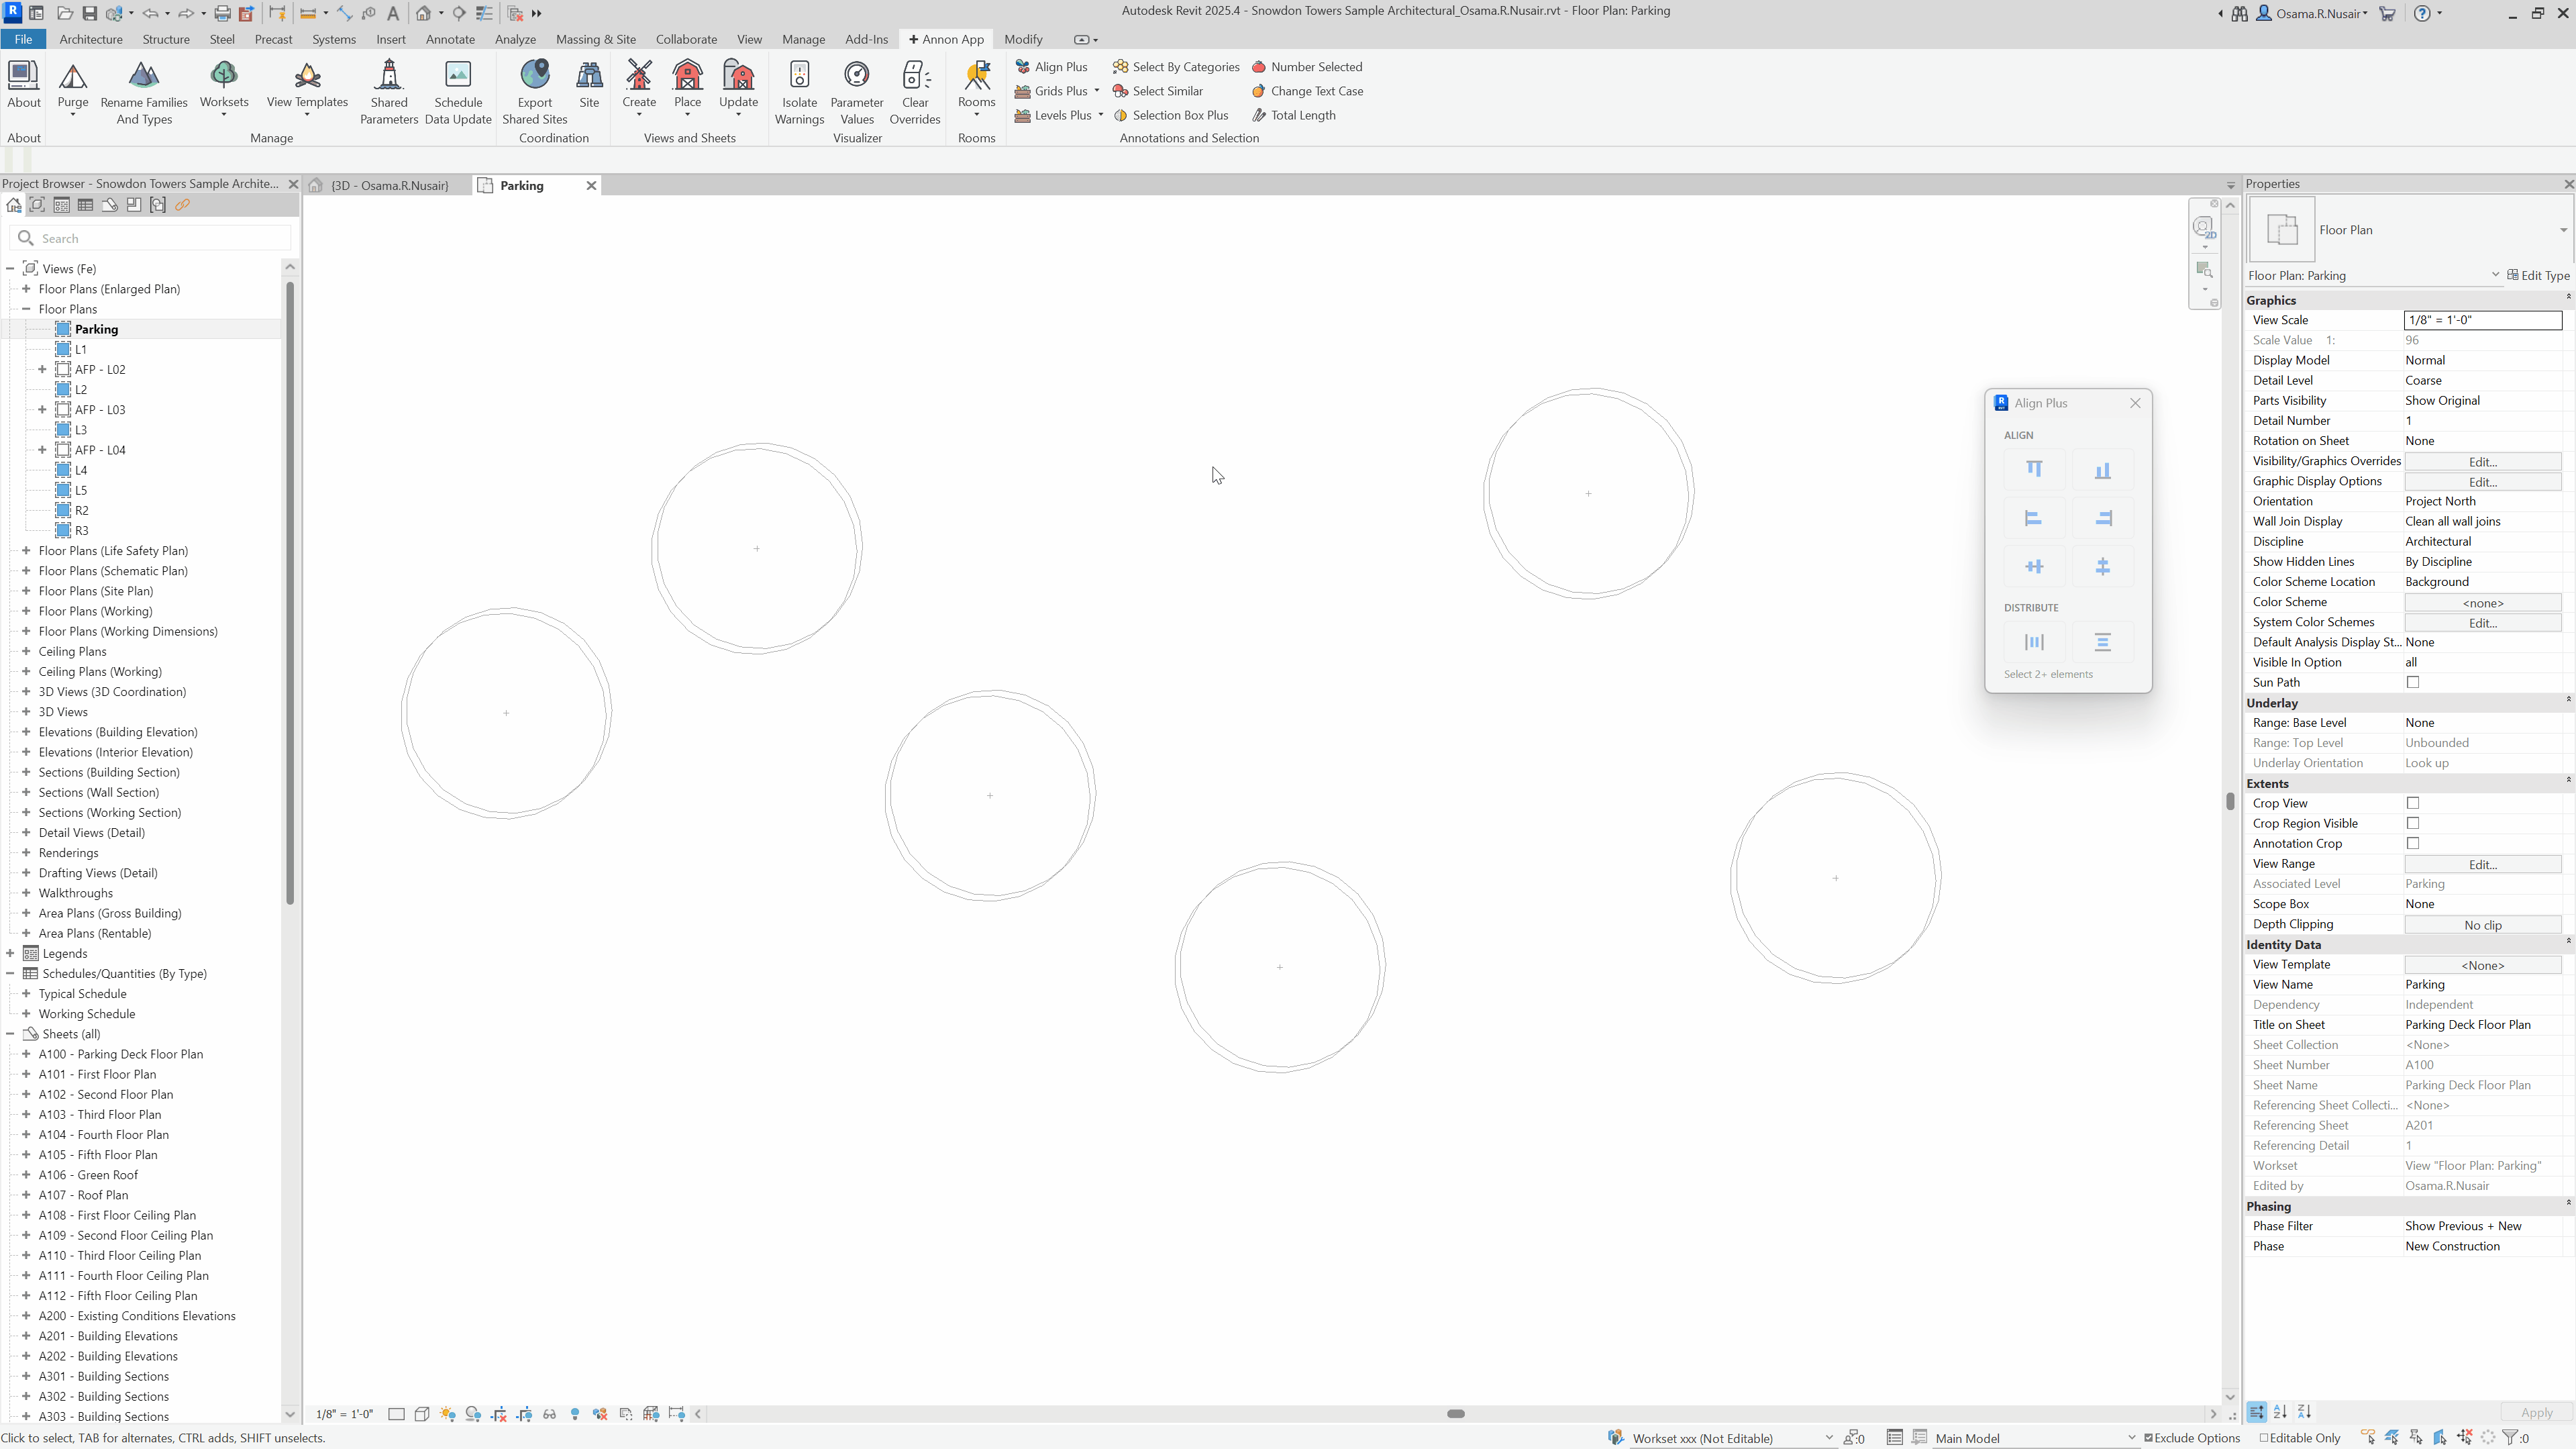Toggle Crop Region Visible checkbox
The width and height of the screenshot is (2576, 1449).
coord(2413,823)
